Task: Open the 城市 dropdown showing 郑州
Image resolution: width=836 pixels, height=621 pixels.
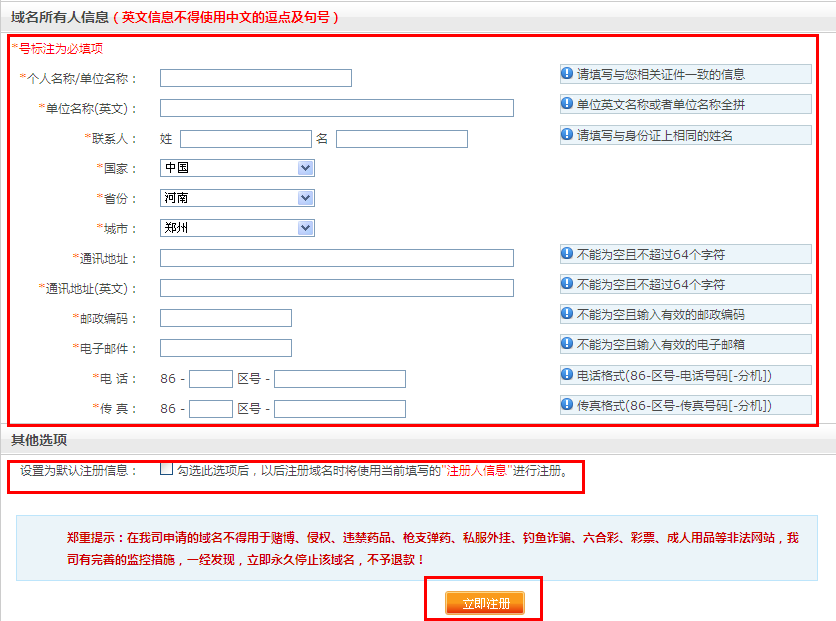Action: coord(238,228)
